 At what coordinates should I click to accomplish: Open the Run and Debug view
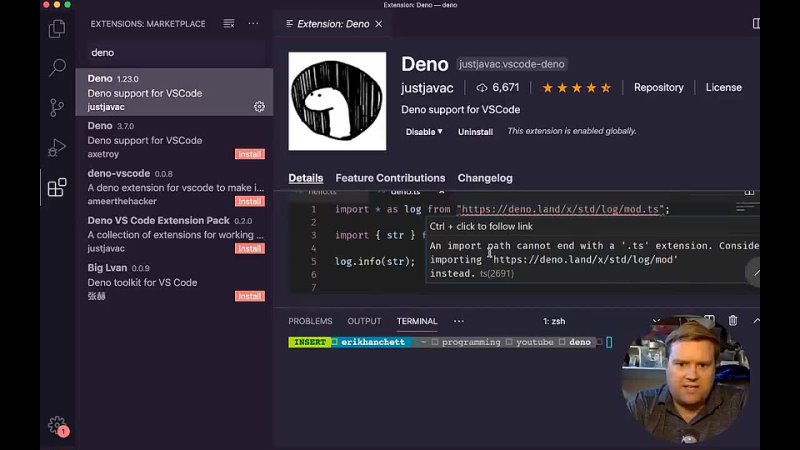coord(57,147)
